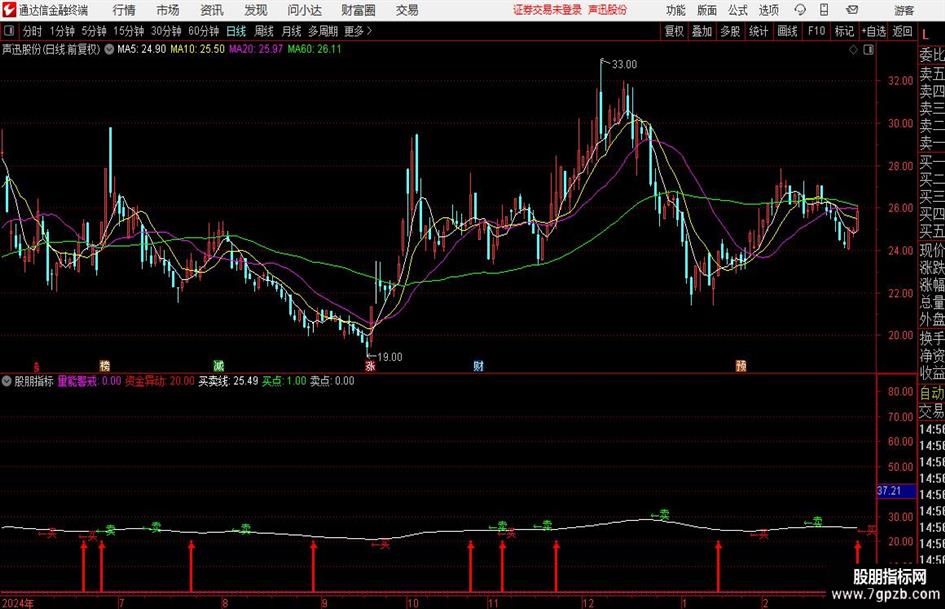Click the MA60: 26.11 indicator value
Image resolution: width=945 pixels, height=609 pixels.
pos(315,49)
